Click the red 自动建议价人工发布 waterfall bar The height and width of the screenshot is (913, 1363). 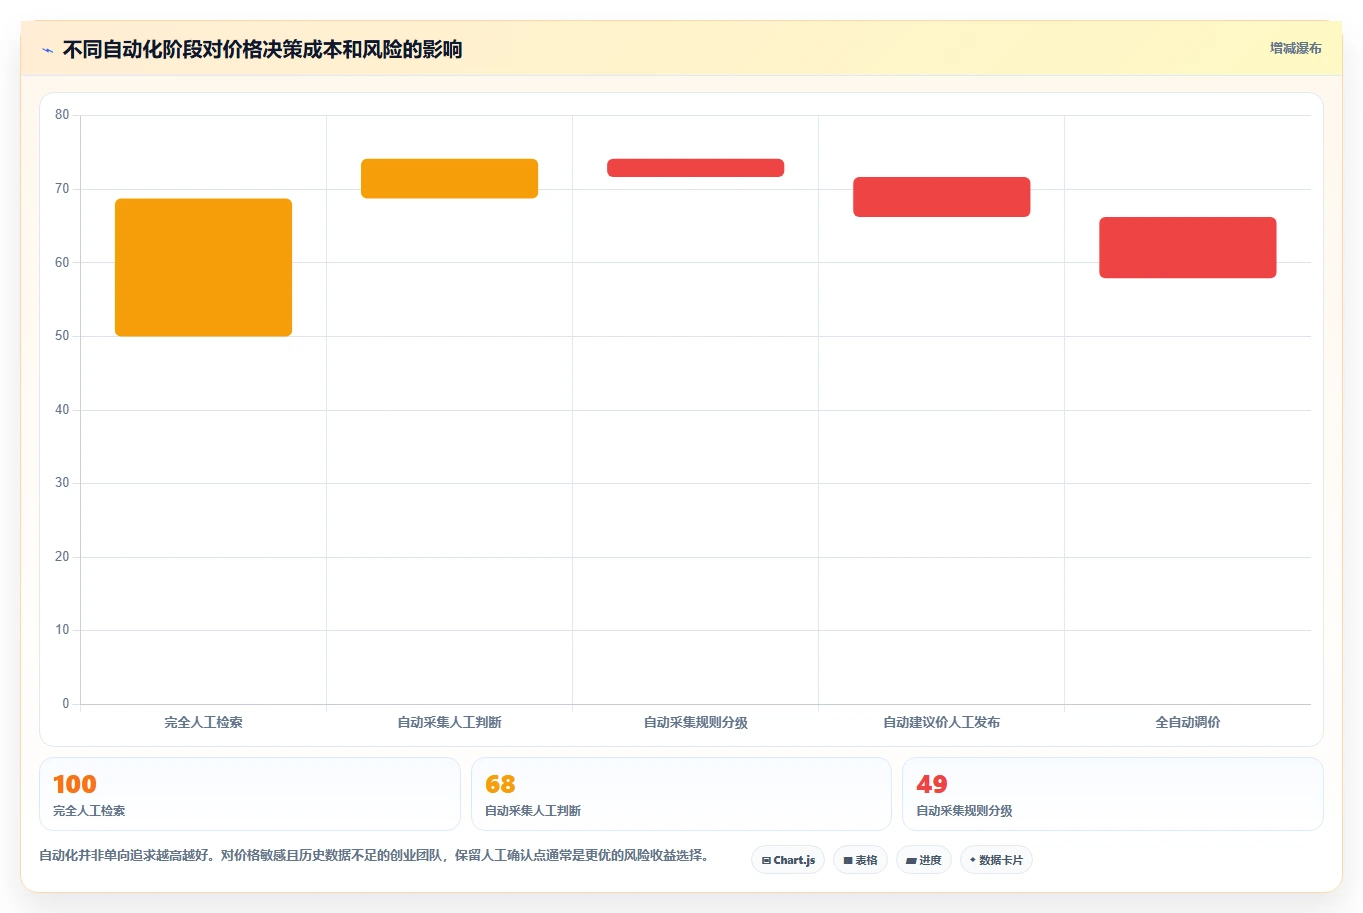(x=942, y=197)
